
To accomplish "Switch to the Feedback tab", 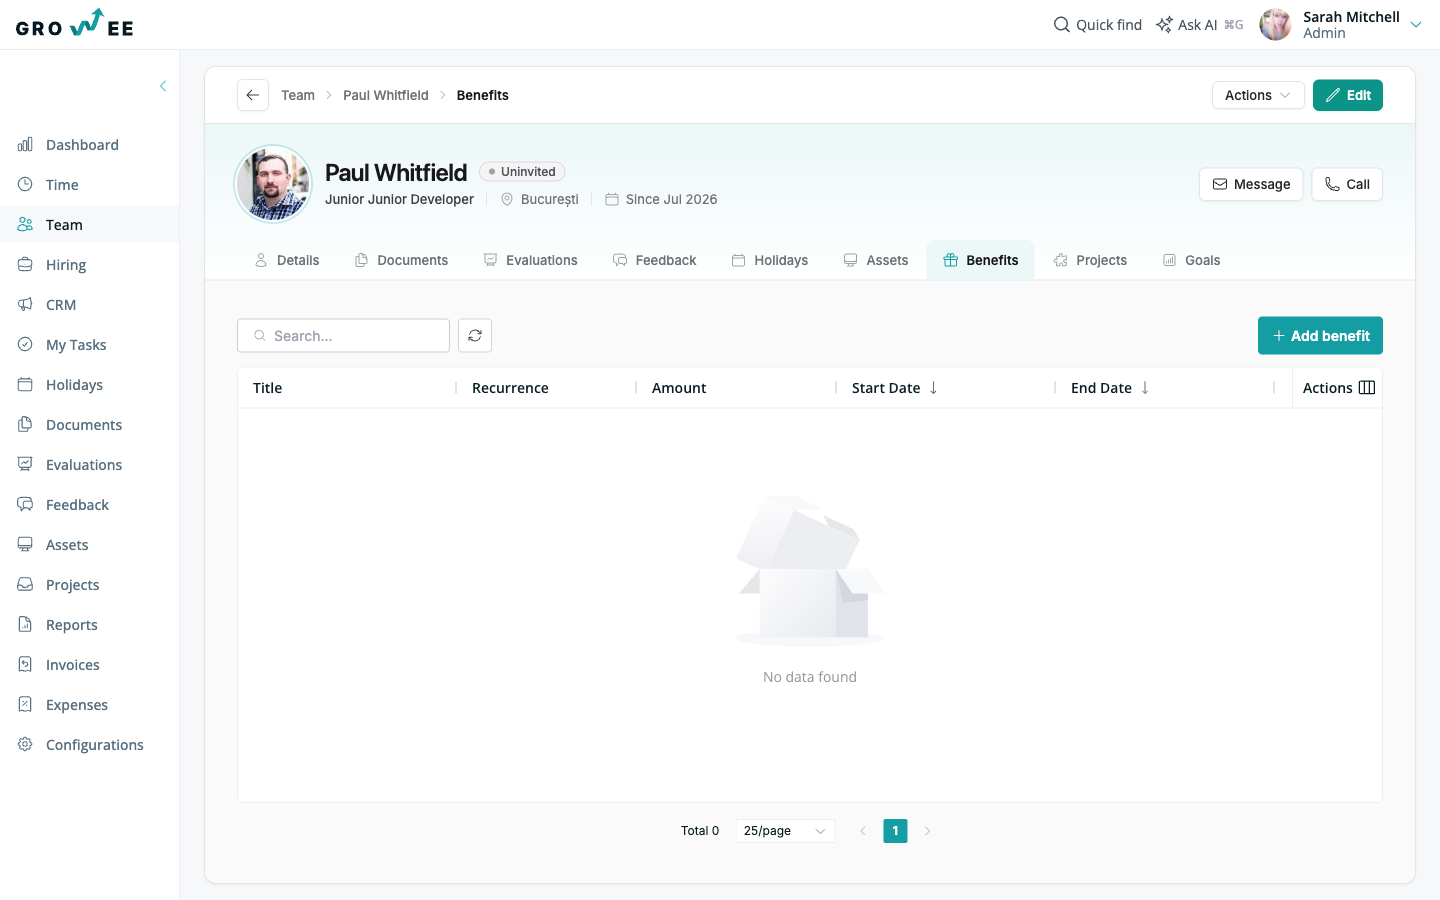I will pyautogui.click(x=654, y=260).
